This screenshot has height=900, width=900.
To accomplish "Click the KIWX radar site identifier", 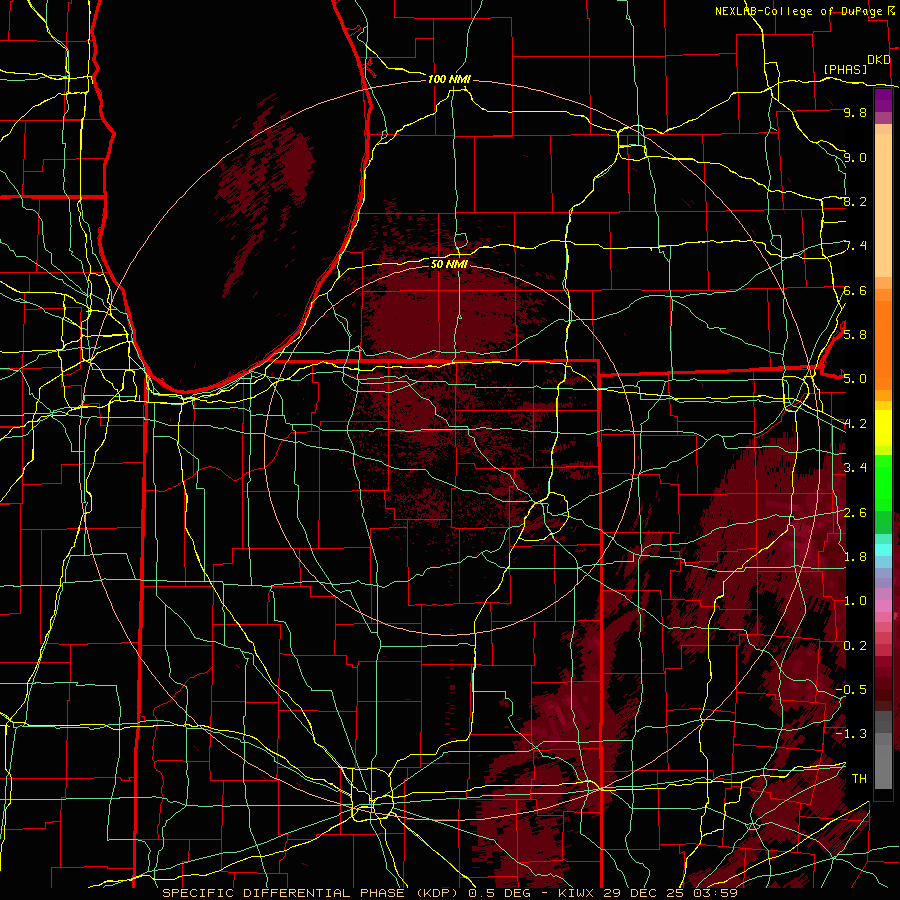I will [x=576, y=893].
